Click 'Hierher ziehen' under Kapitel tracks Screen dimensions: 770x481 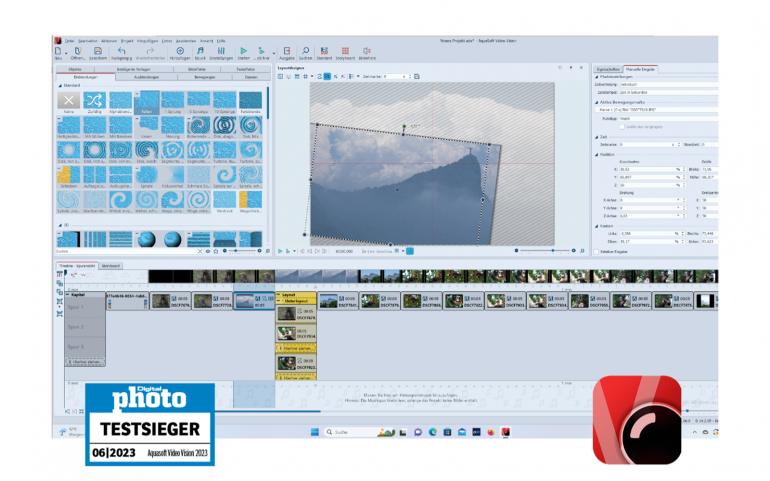click(85, 362)
